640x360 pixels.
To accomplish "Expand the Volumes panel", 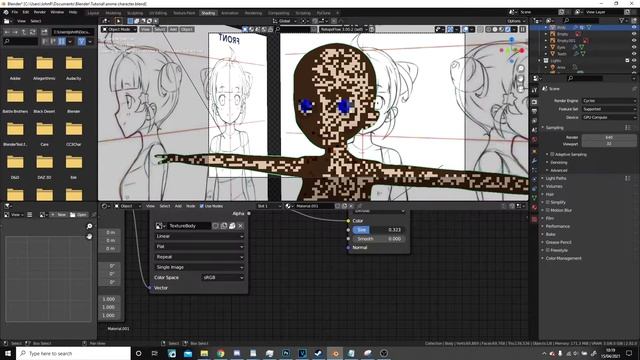I will click(x=553, y=186).
